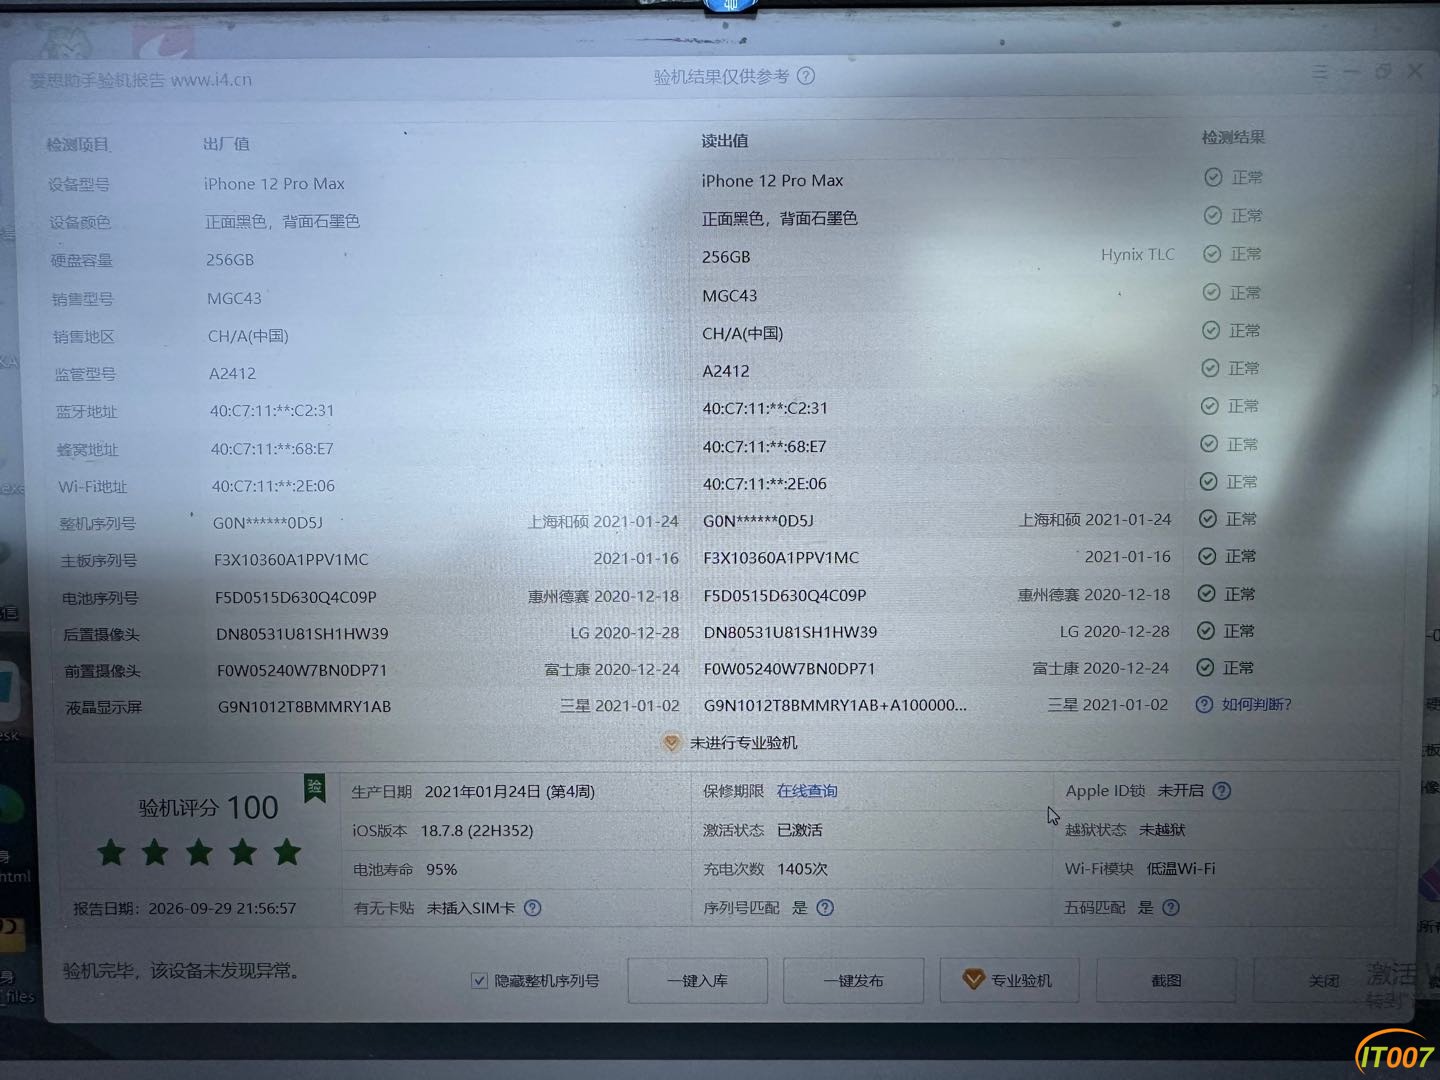Image resolution: width=1440 pixels, height=1080 pixels.
Task: Click iOS版本 18.7.8 (22H352) value
Action: 477,831
